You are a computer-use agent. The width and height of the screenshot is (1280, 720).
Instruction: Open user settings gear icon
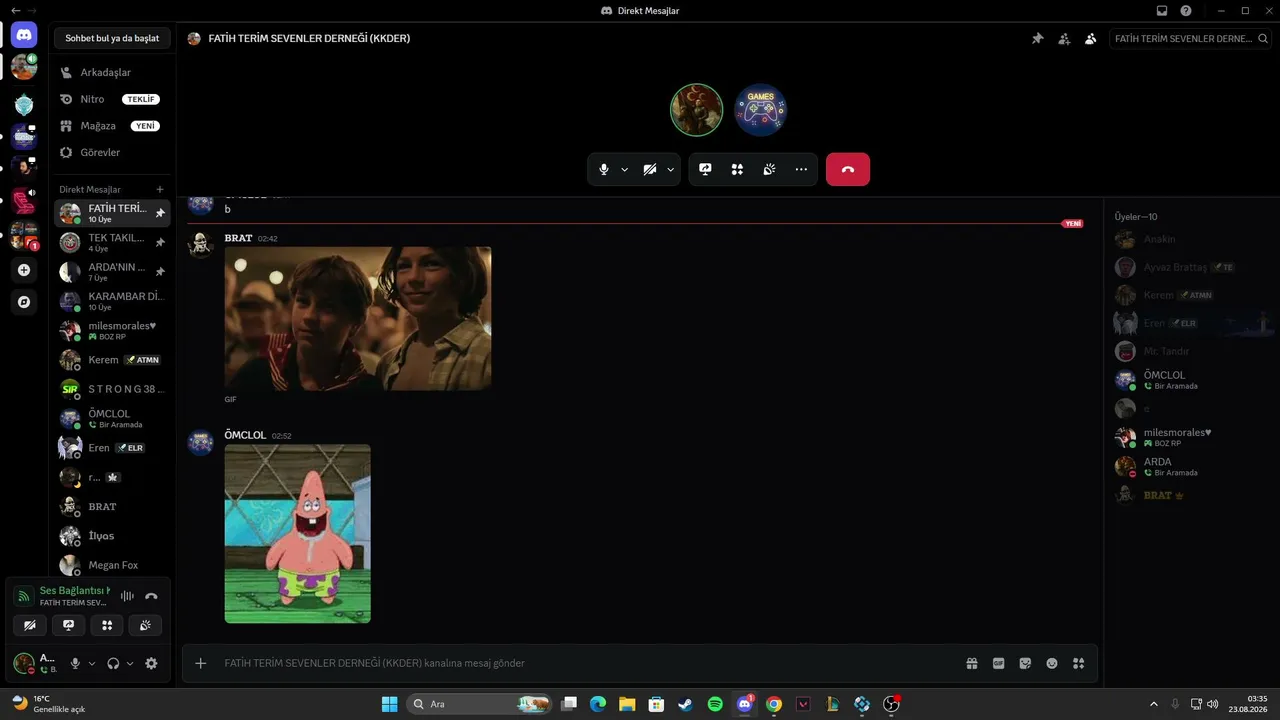151,663
